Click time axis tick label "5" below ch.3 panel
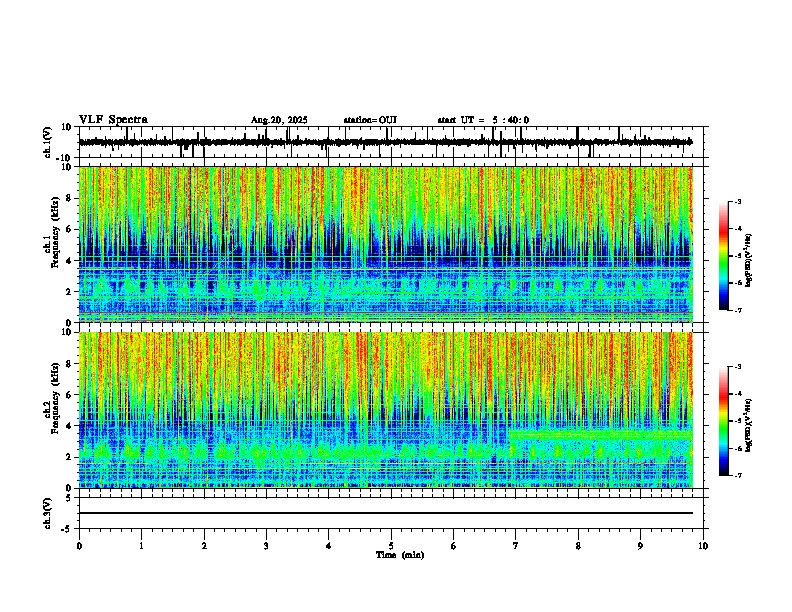This screenshot has height=612, width=792. coord(391,546)
